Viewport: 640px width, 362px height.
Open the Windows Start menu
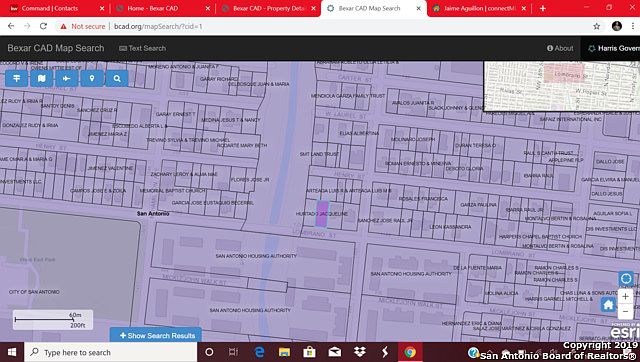pyautogui.click(x=12, y=352)
